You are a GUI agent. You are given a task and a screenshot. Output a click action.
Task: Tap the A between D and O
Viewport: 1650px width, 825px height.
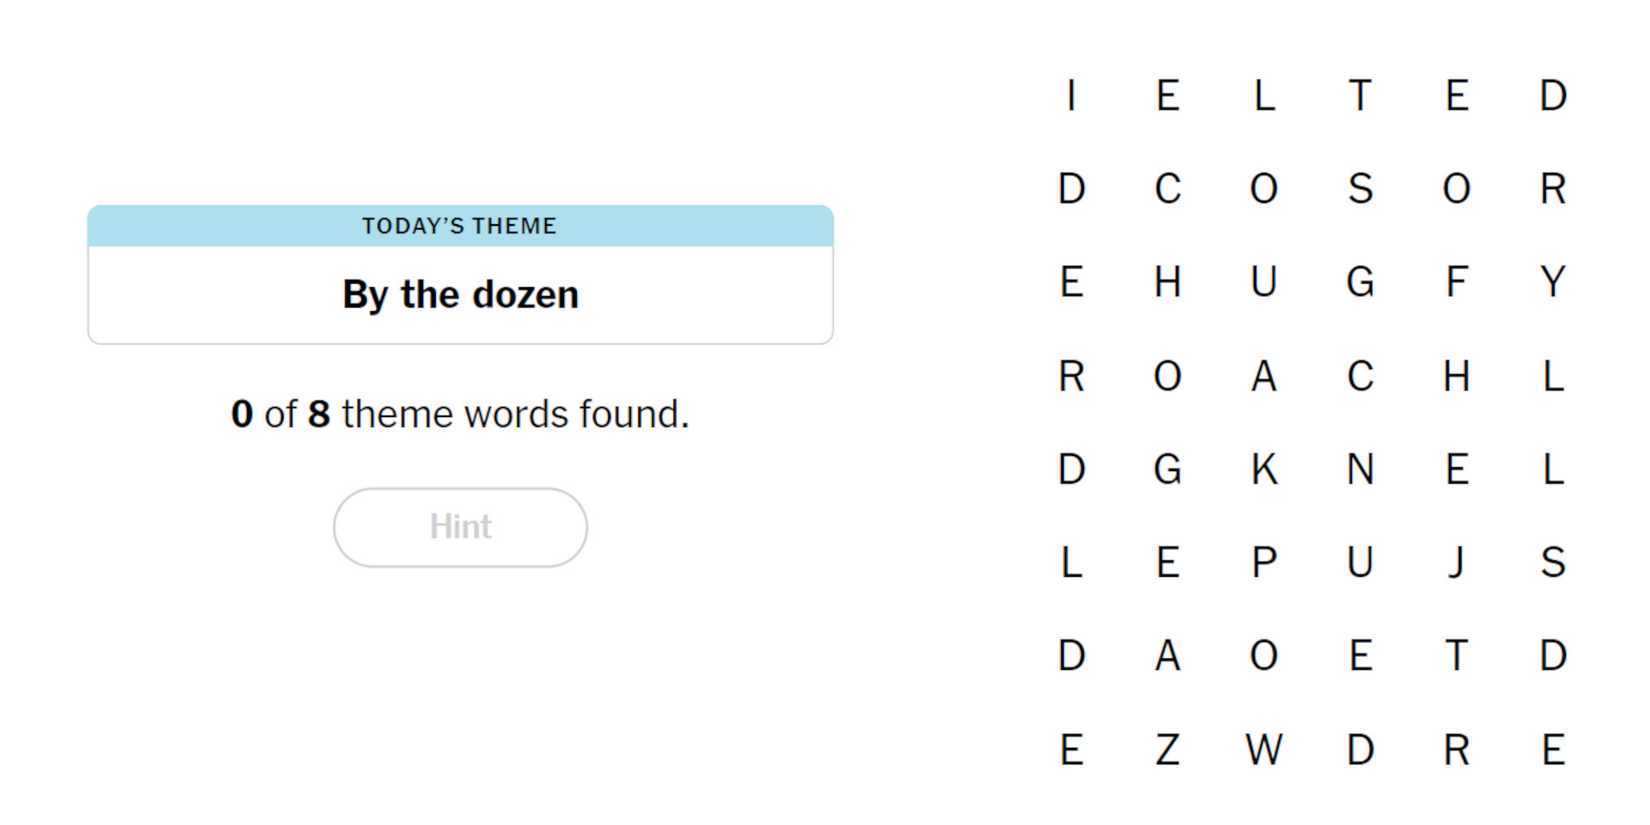coord(1167,656)
